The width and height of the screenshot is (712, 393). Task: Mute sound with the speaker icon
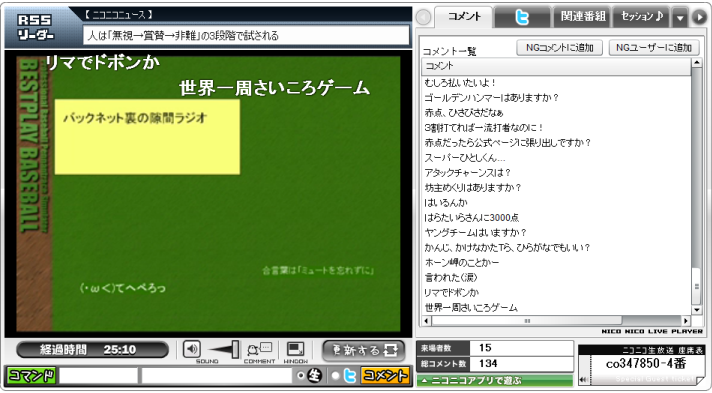[192, 349]
